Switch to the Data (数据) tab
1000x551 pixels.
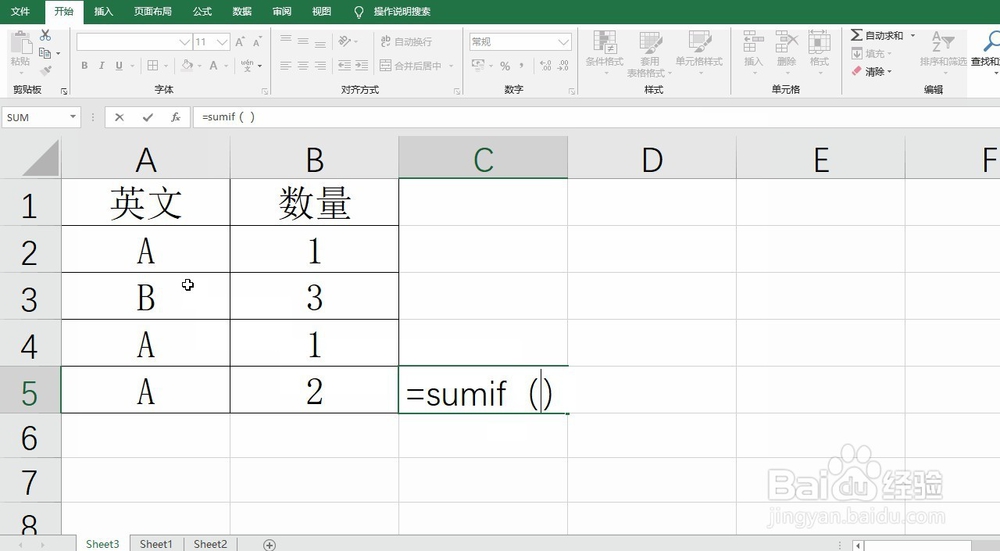[x=242, y=11]
